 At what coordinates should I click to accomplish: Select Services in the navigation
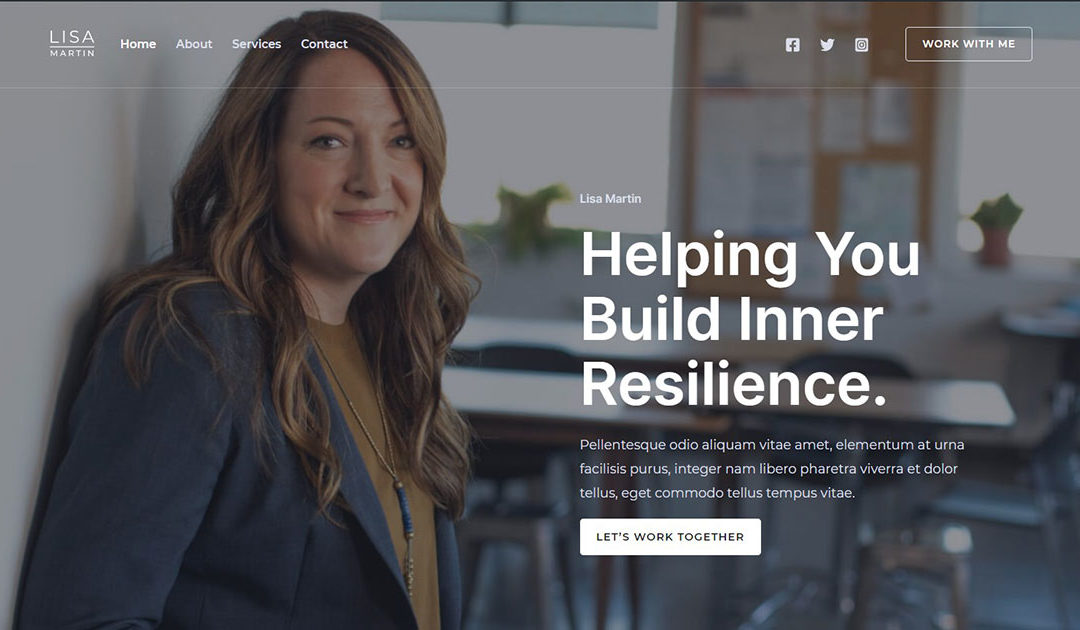tap(256, 43)
